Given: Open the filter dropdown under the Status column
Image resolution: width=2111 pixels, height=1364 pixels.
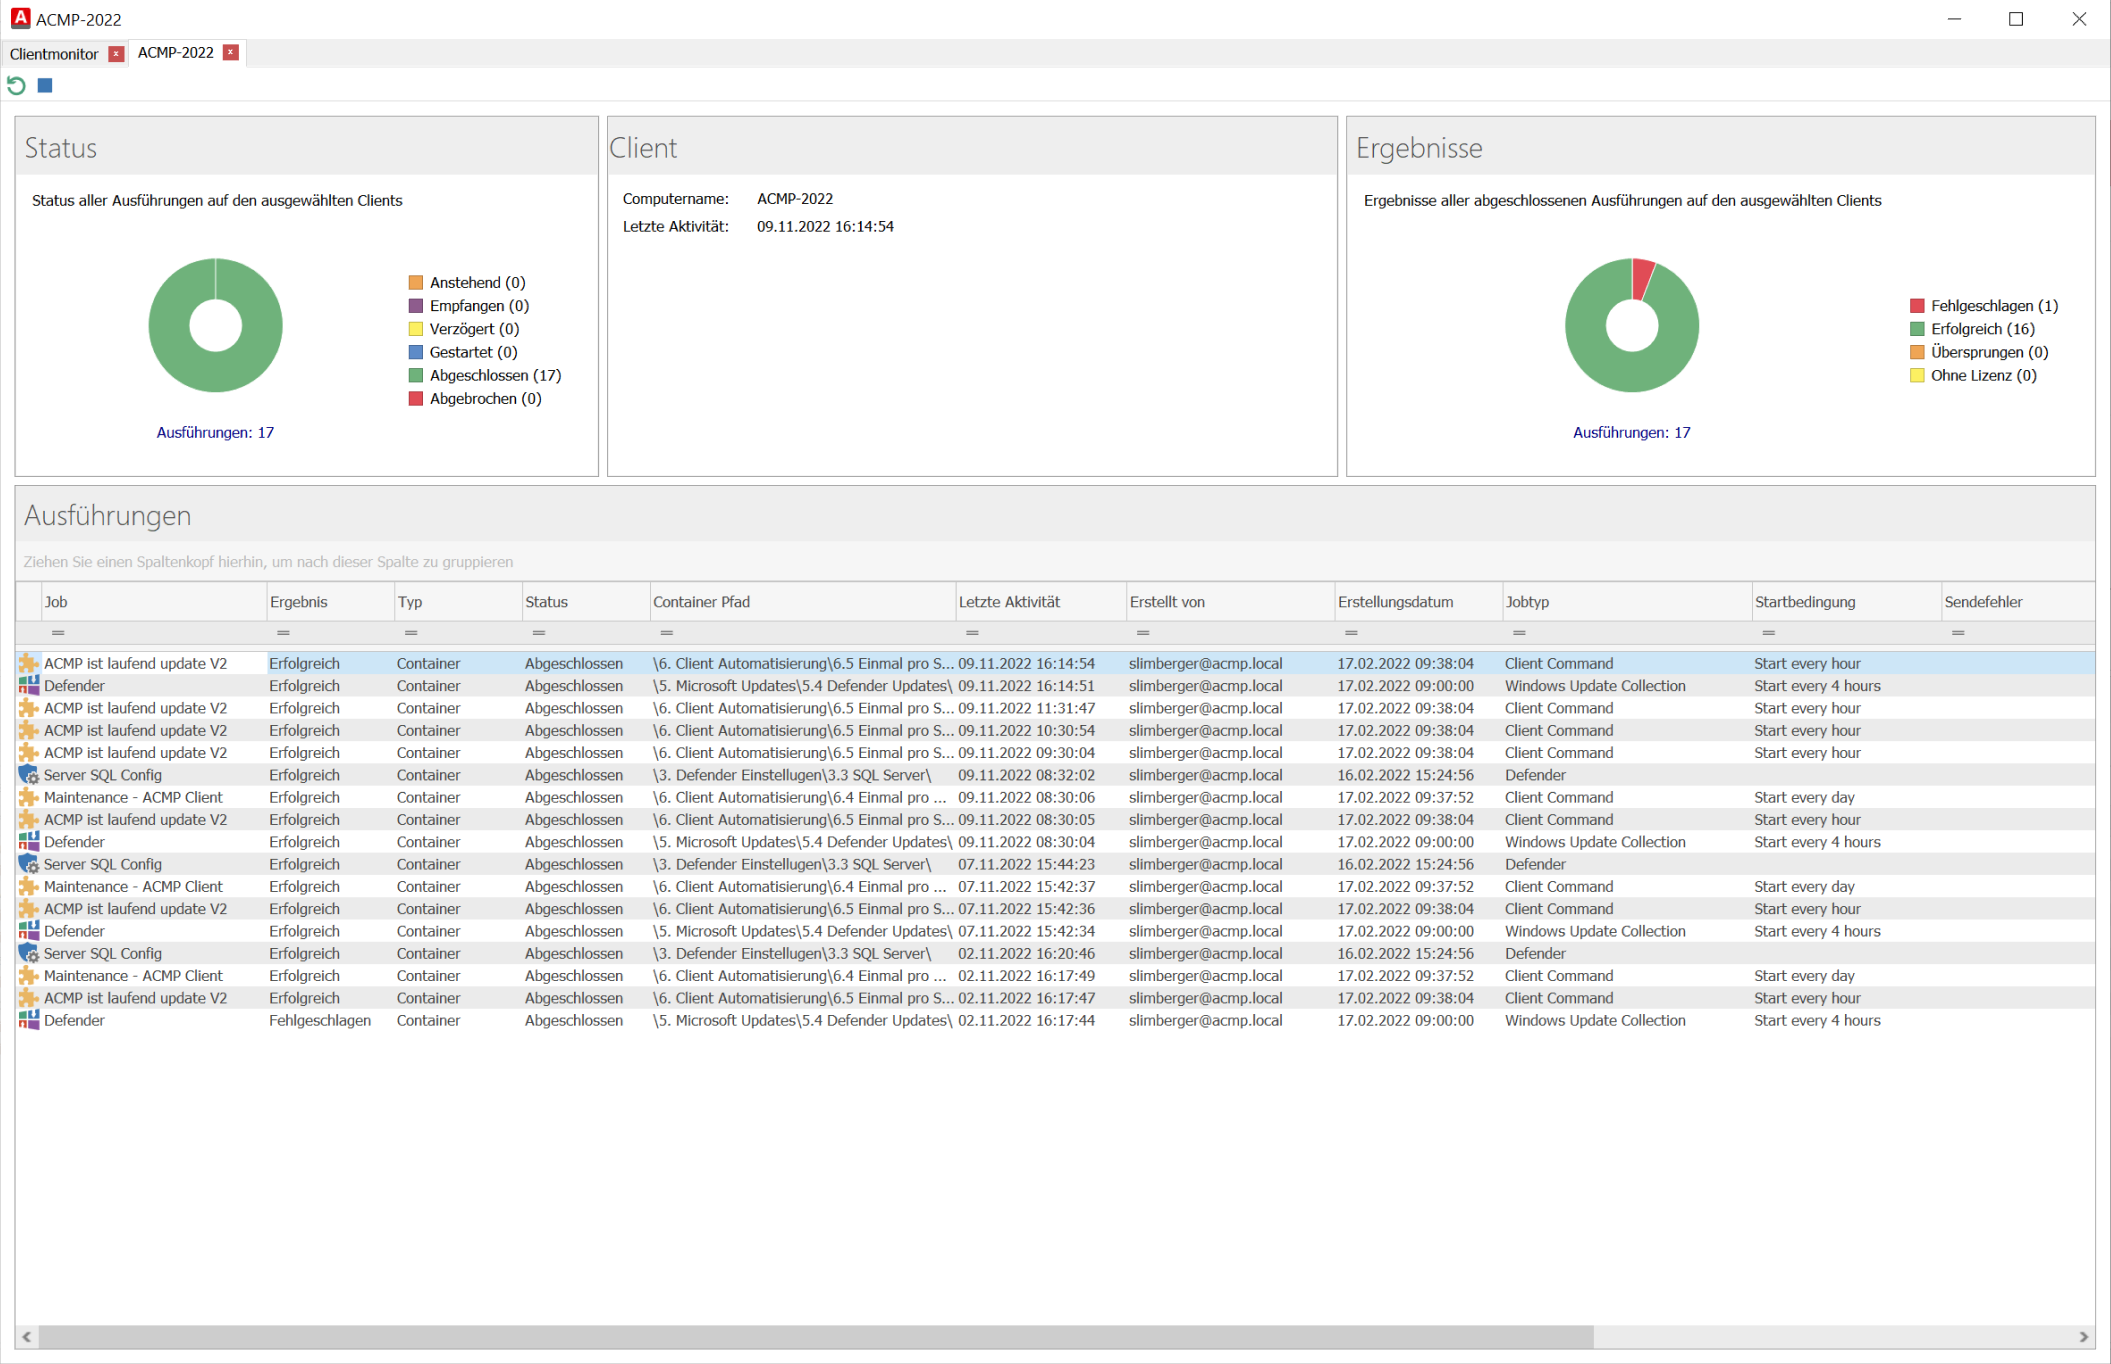Looking at the screenshot, I should pyautogui.click(x=538, y=632).
